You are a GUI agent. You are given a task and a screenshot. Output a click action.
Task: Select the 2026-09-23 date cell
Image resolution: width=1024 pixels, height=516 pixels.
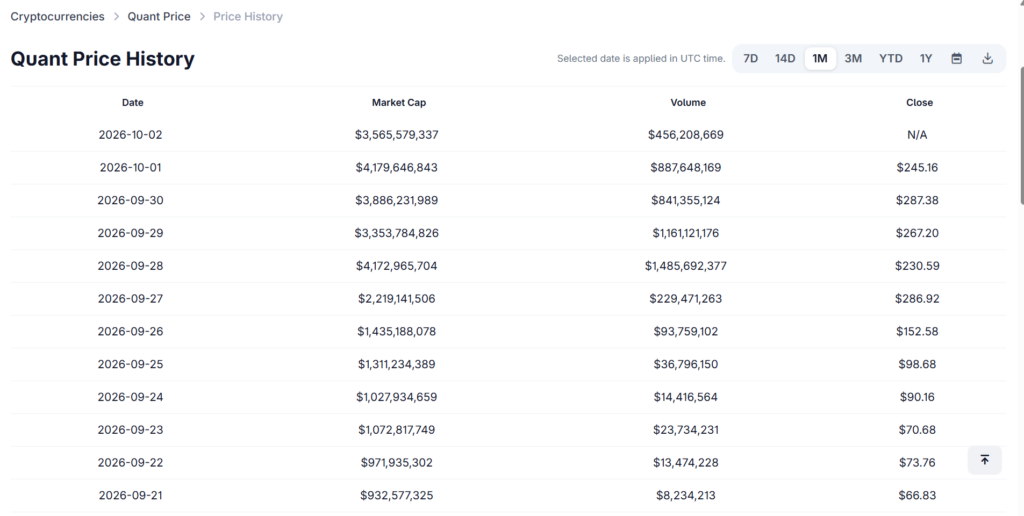coord(130,430)
